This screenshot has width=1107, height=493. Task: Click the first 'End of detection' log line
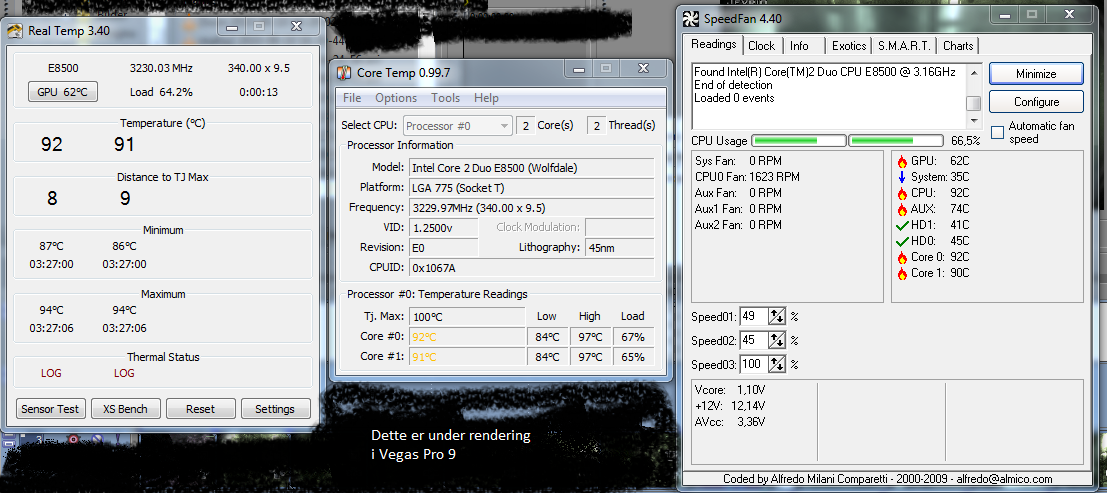click(733, 85)
